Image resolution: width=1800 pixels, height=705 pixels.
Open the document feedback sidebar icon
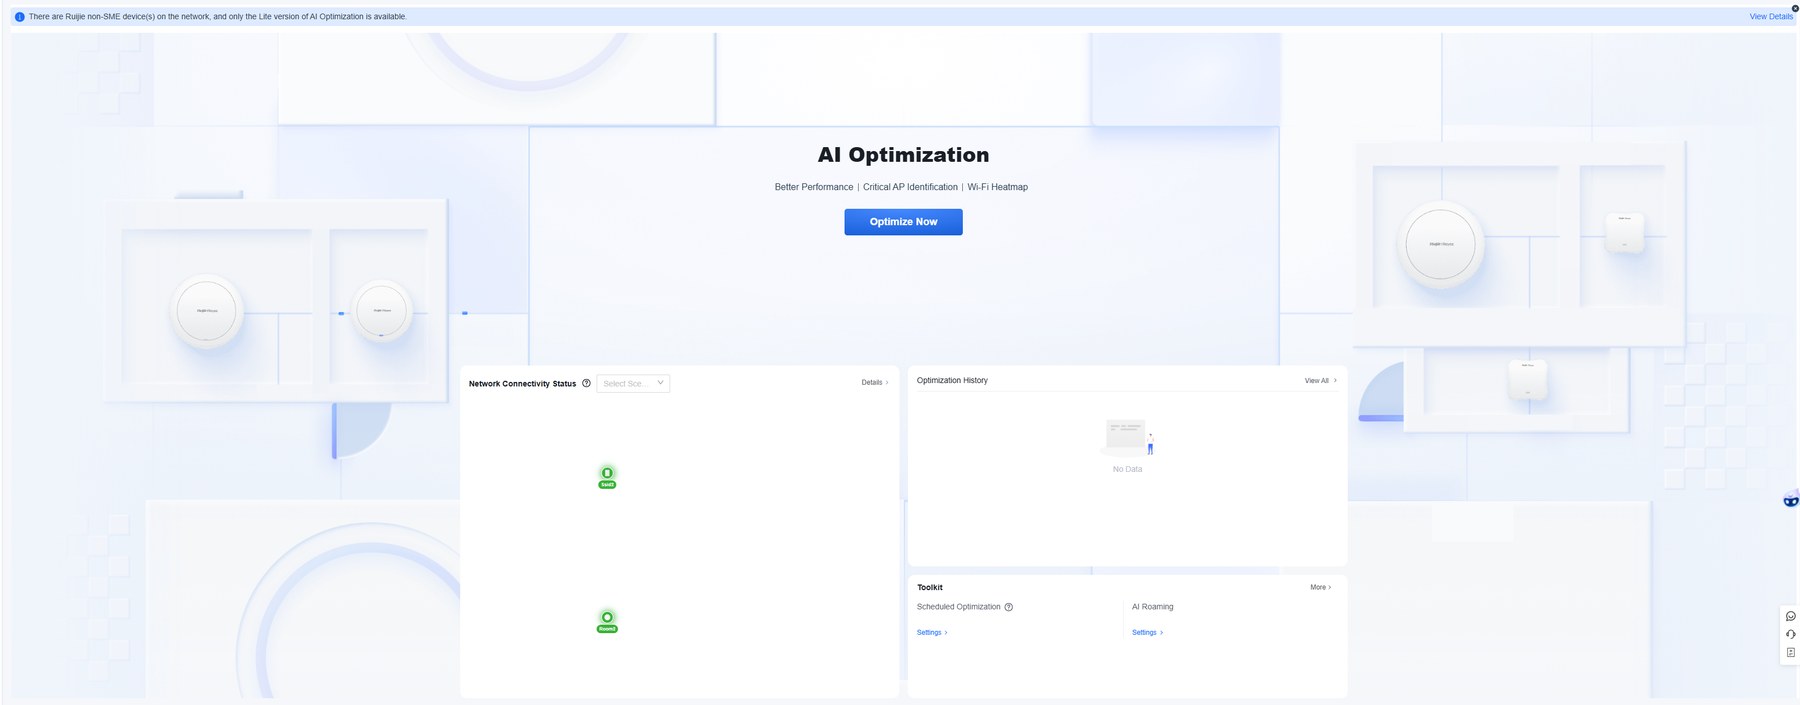(x=1790, y=652)
